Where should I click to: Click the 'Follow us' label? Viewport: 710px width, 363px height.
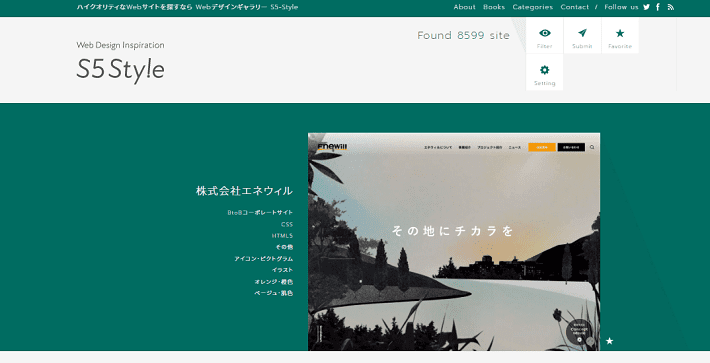point(621,7)
